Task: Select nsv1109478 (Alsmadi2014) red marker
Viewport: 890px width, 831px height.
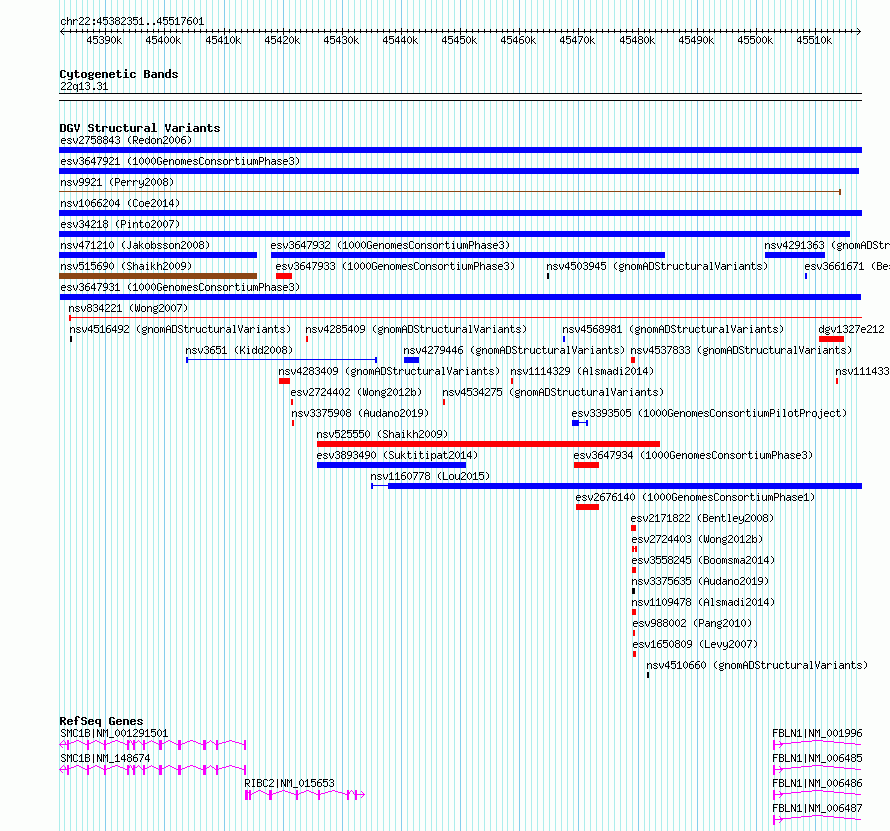Action: [x=633, y=612]
